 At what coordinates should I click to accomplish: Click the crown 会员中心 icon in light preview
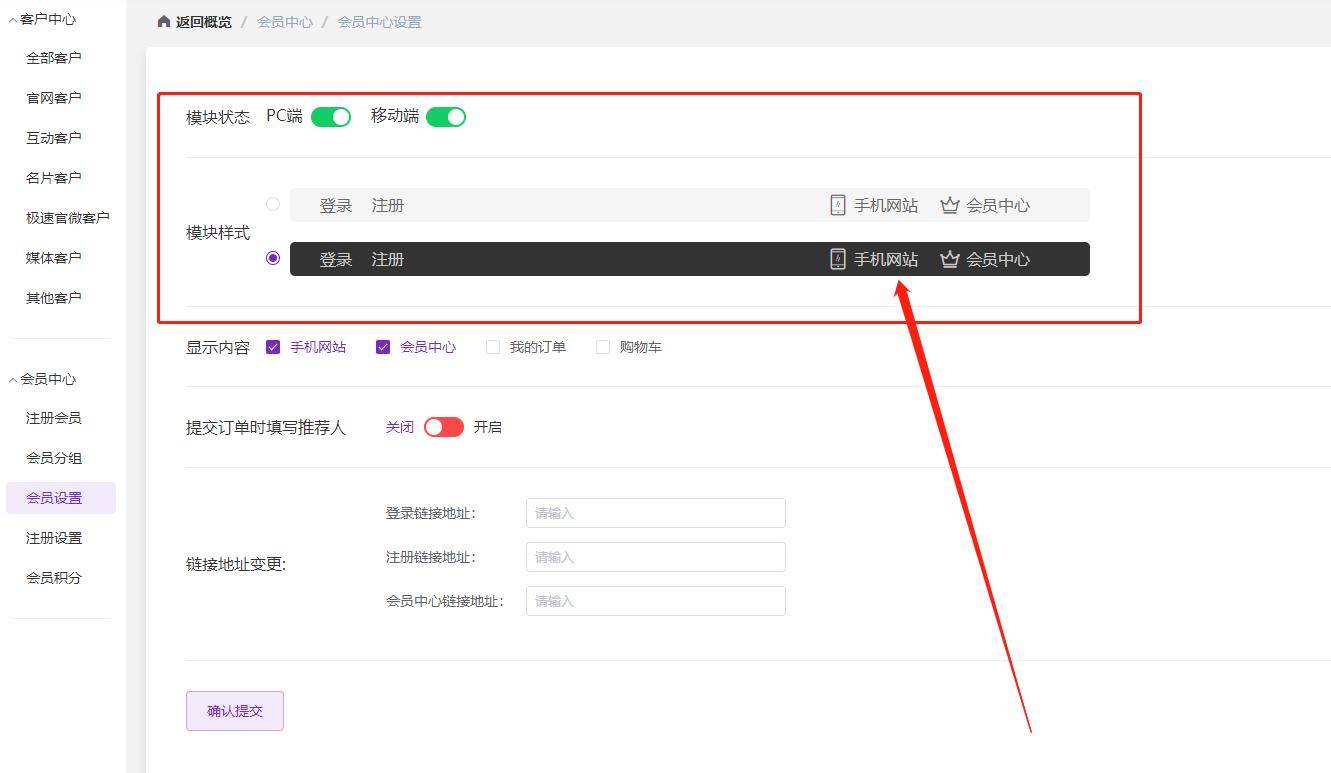948,205
